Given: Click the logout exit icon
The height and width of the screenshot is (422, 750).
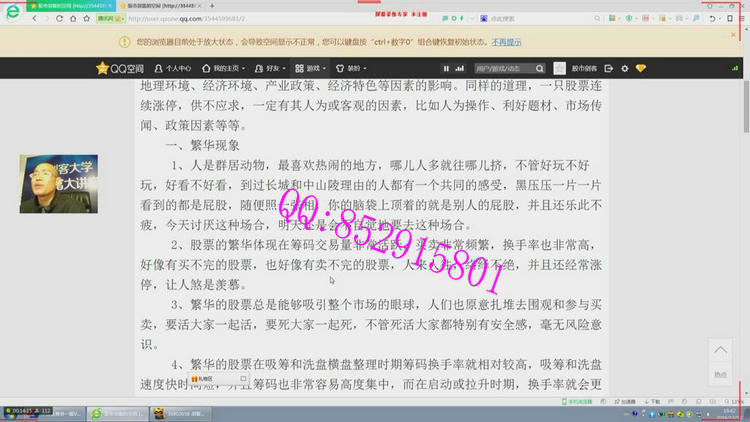Looking at the screenshot, I should [x=610, y=68].
